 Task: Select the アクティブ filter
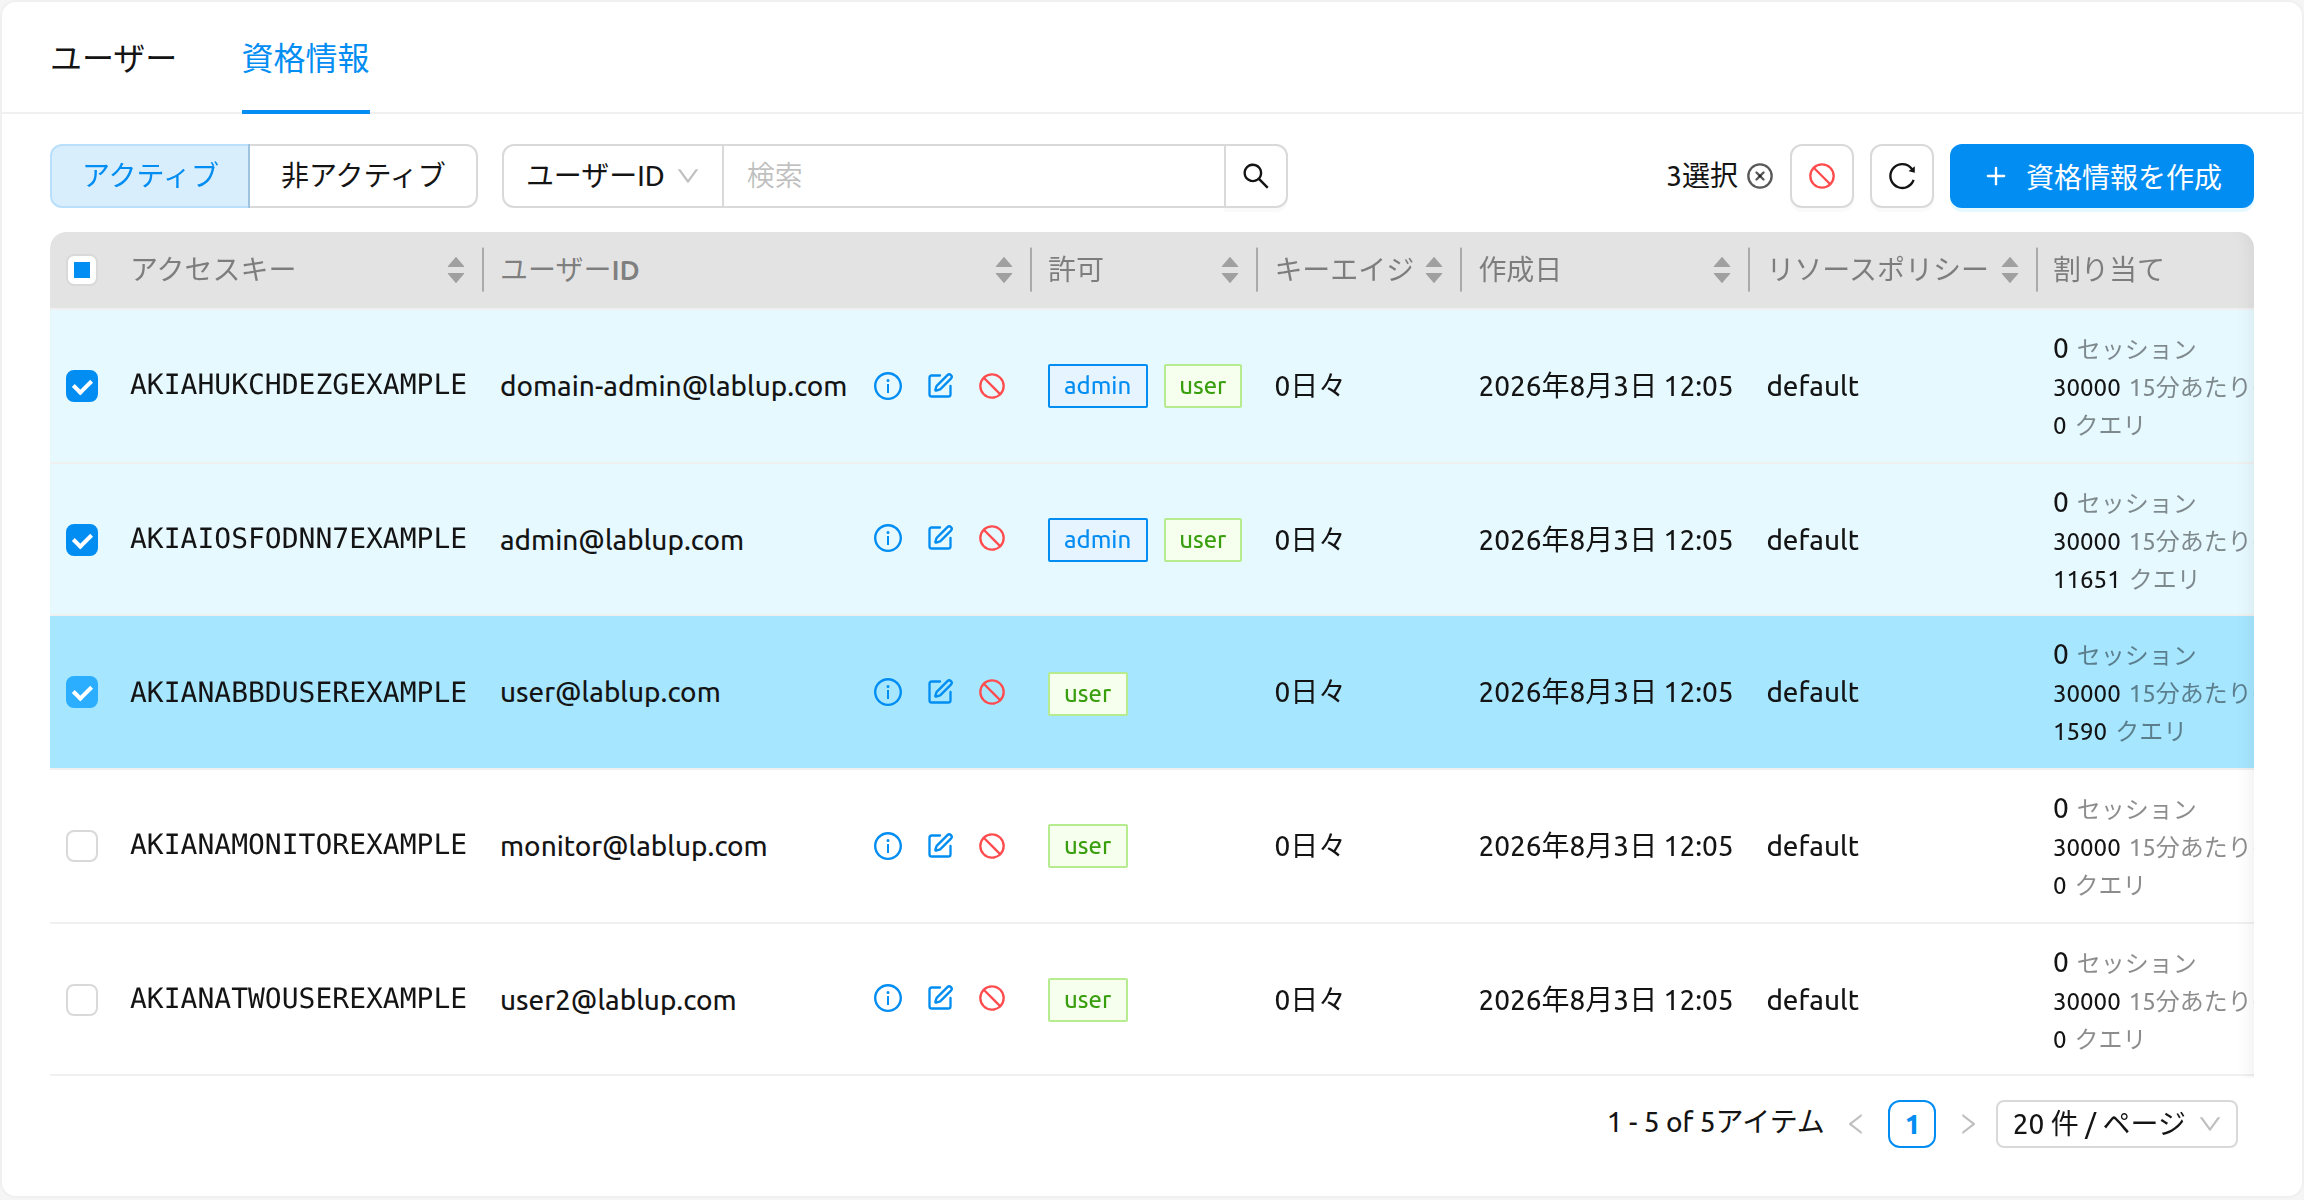click(150, 176)
